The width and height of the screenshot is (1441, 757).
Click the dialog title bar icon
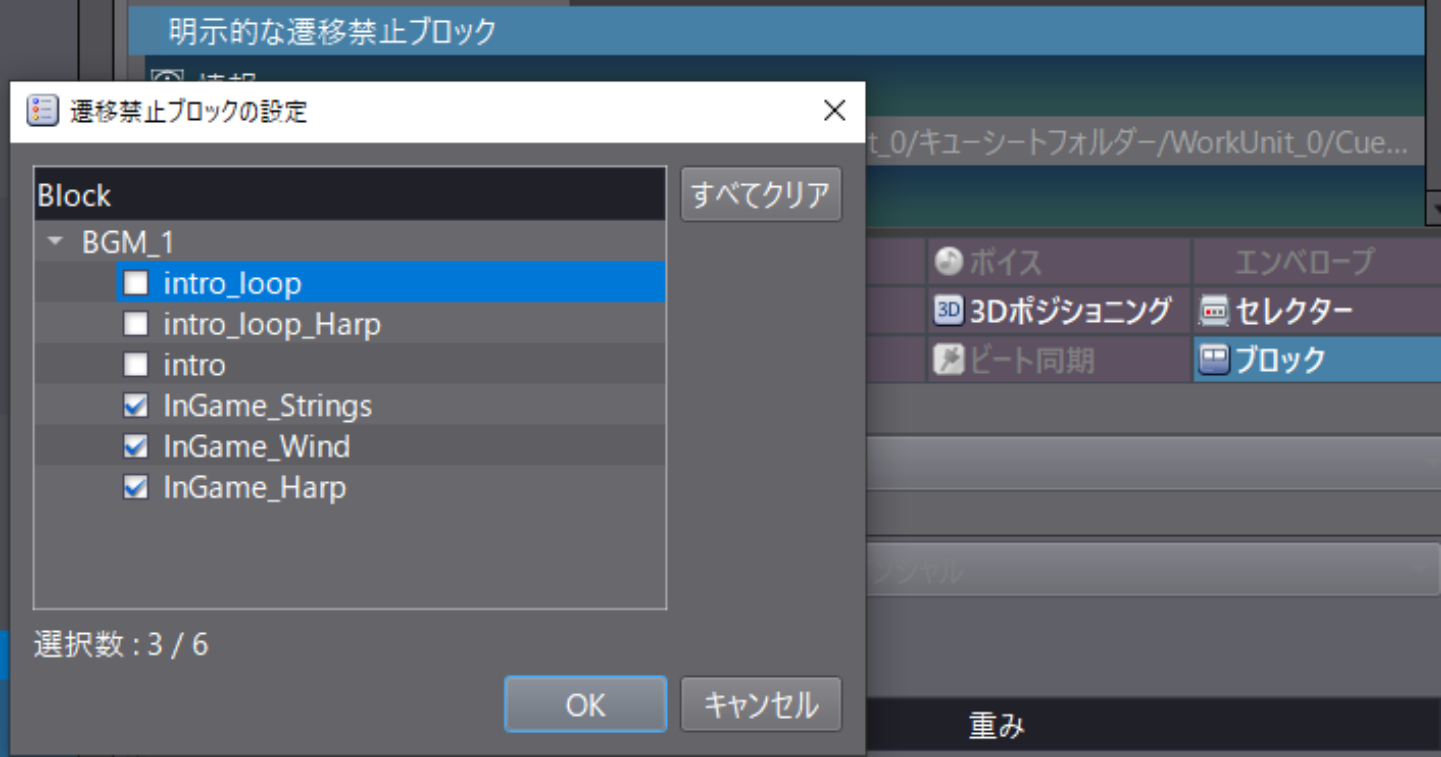[42, 110]
